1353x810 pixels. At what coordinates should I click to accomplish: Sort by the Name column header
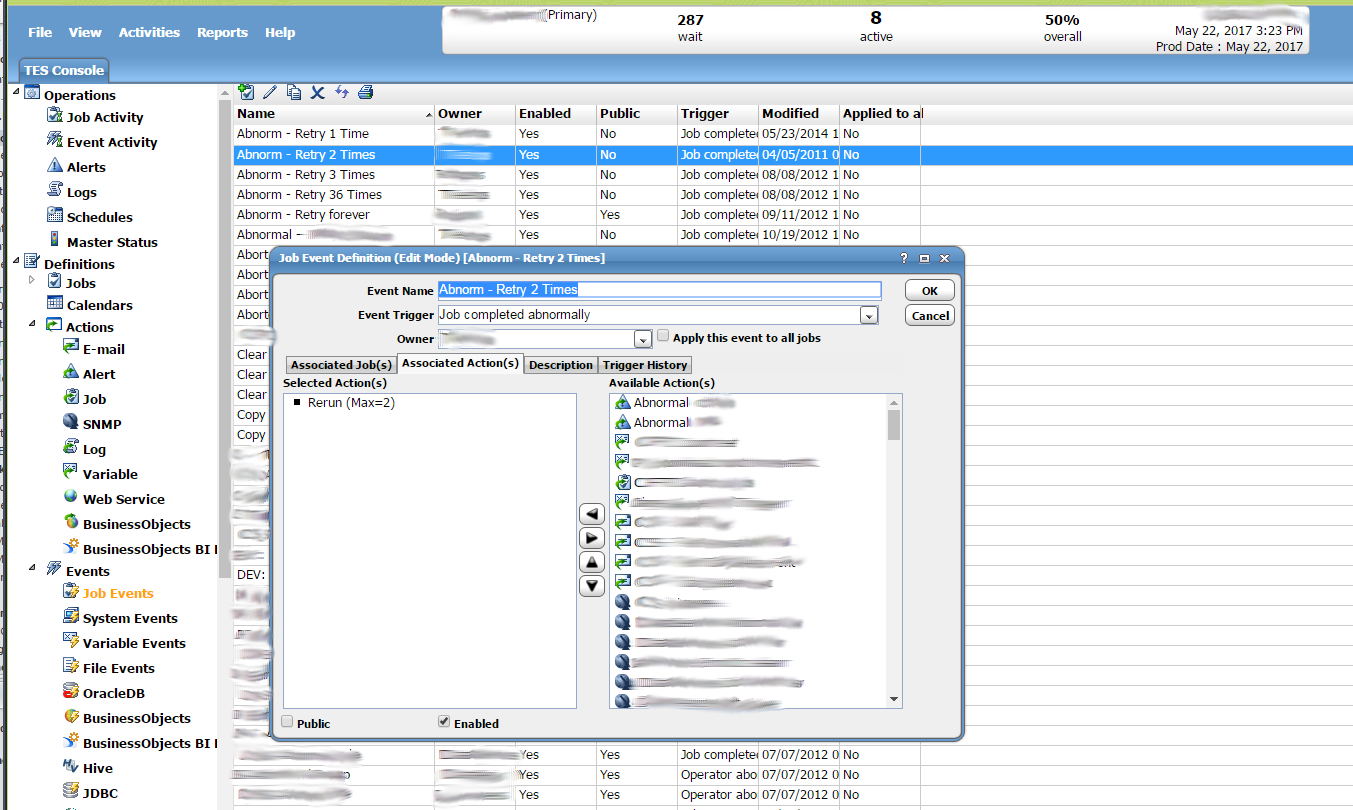(x=334, y=113)
